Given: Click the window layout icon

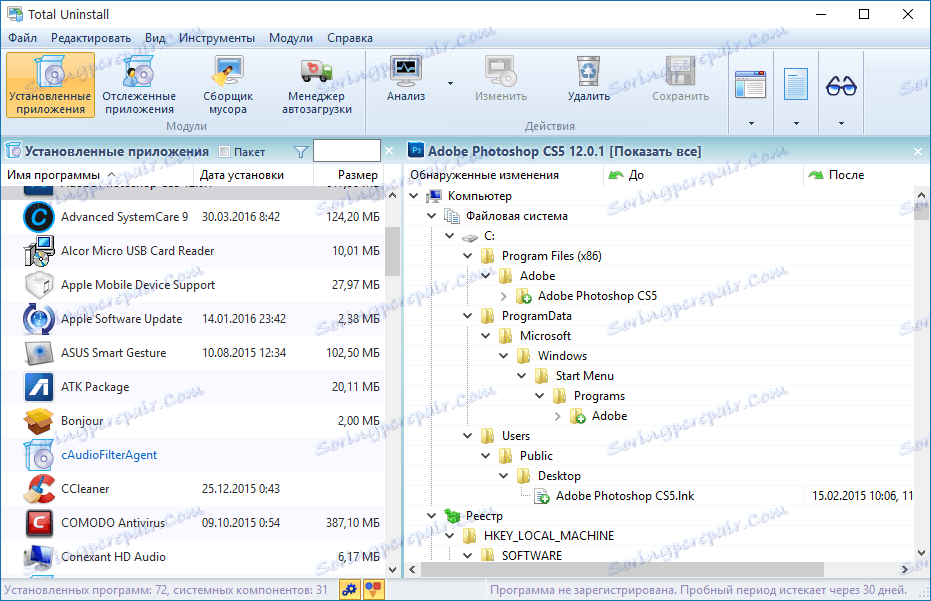Looking at the screenshot, I should [x=750, y=84].
